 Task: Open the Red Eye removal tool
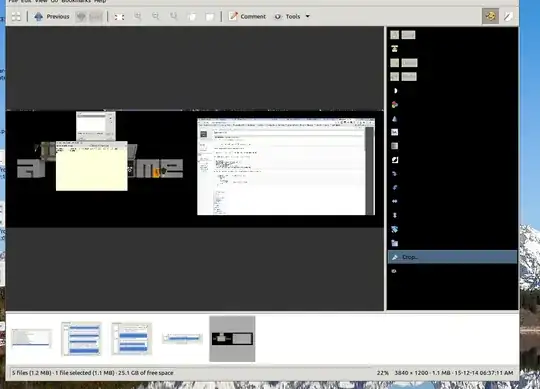395,271
